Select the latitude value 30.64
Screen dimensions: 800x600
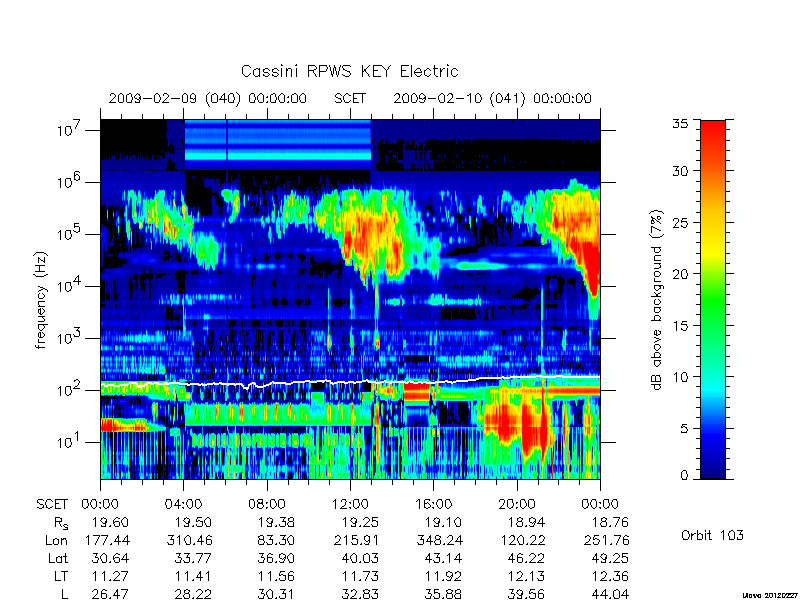point(110,558)
